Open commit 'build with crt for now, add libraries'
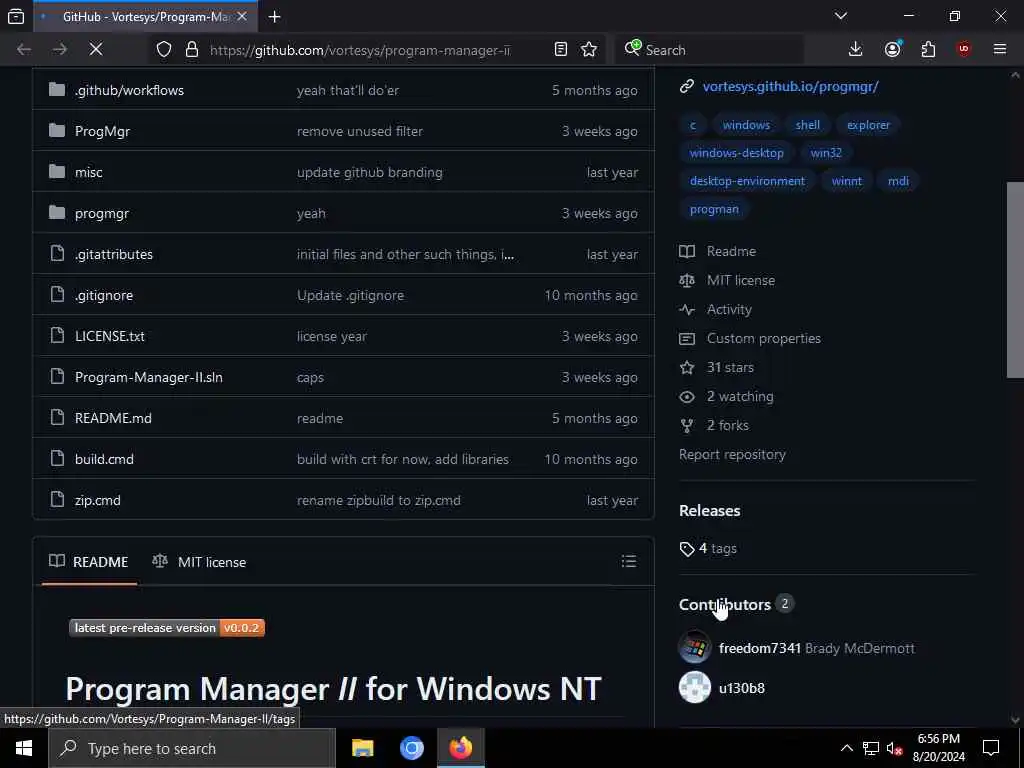Viewport: 1024px width, 768px height. (x=403, y=459)
